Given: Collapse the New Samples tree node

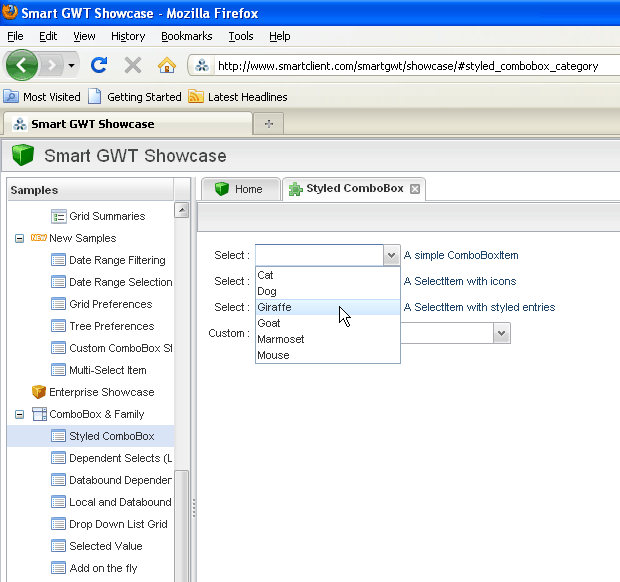Looking at the screenshot, I should click(19, 239).
